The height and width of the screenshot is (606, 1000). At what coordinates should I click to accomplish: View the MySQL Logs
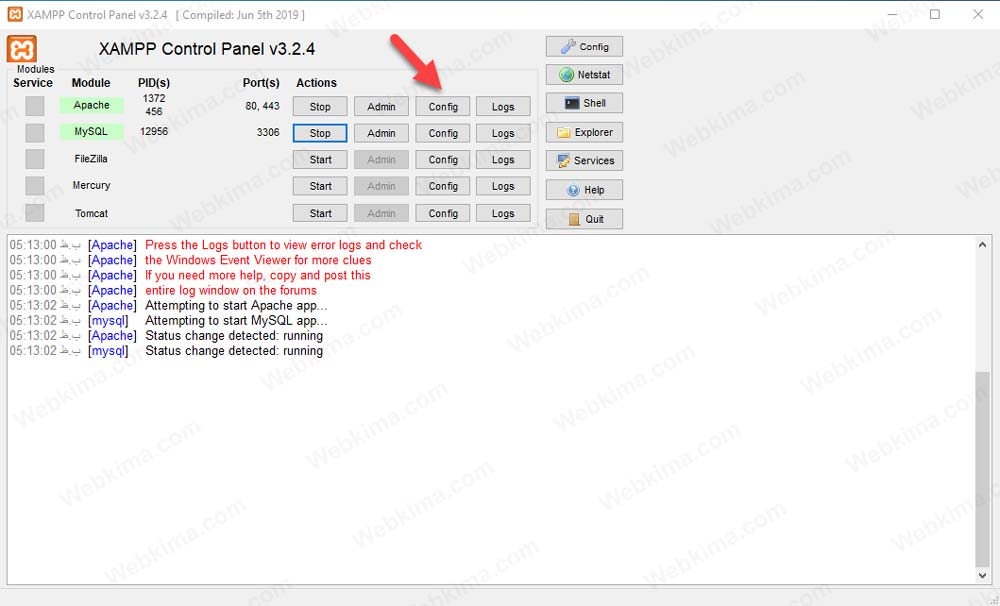(503, 133)
